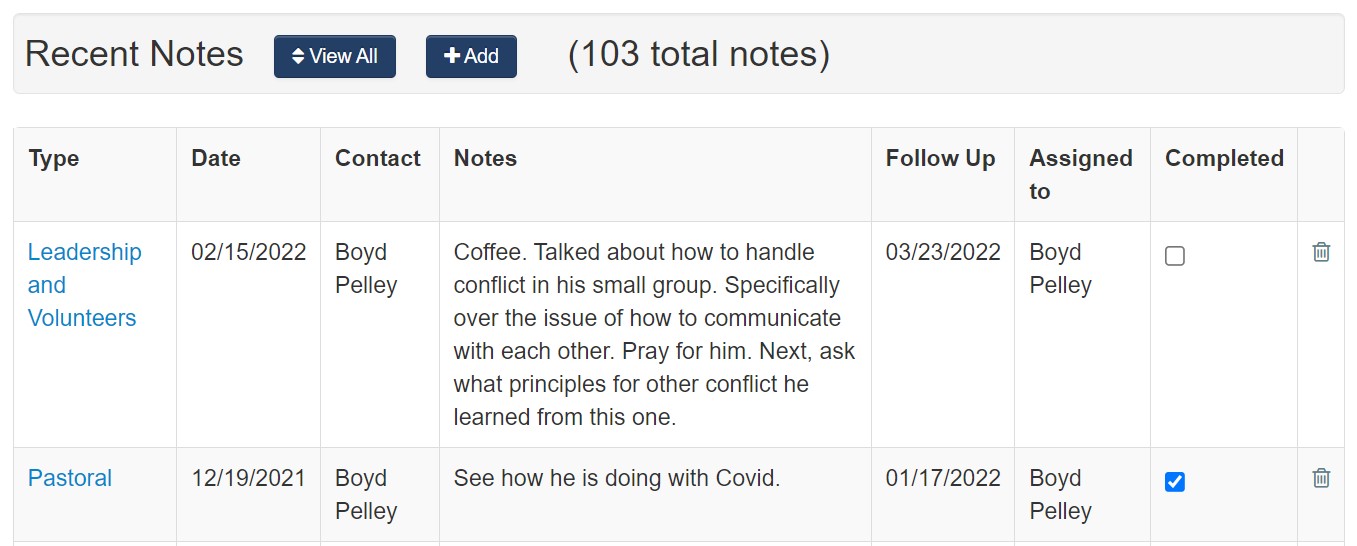The height and width of the screenshot is (546, 1357).
Task: Click the 103 total notes count text
Action: pyautogui.click(x=699, y=54)
